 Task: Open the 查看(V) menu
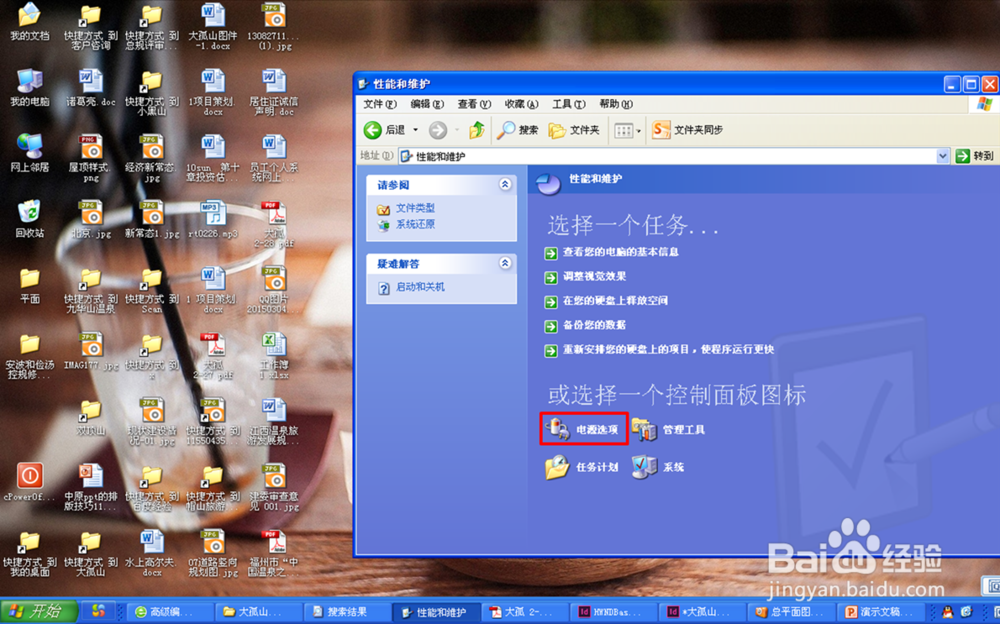pyautogui.click(x=474, y=104)
